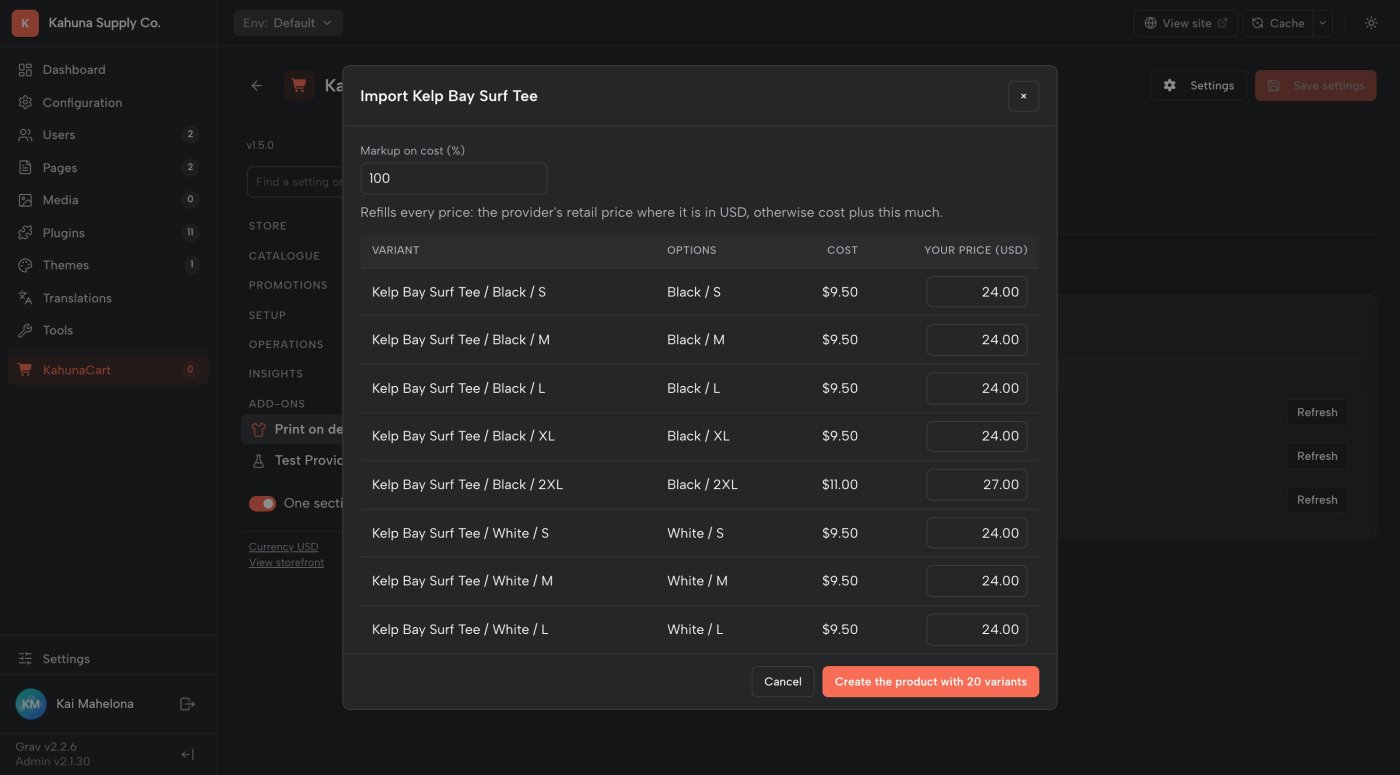Open the Configuration page icon
Viewport: 1400px width, 775px height.
(25, 102)
